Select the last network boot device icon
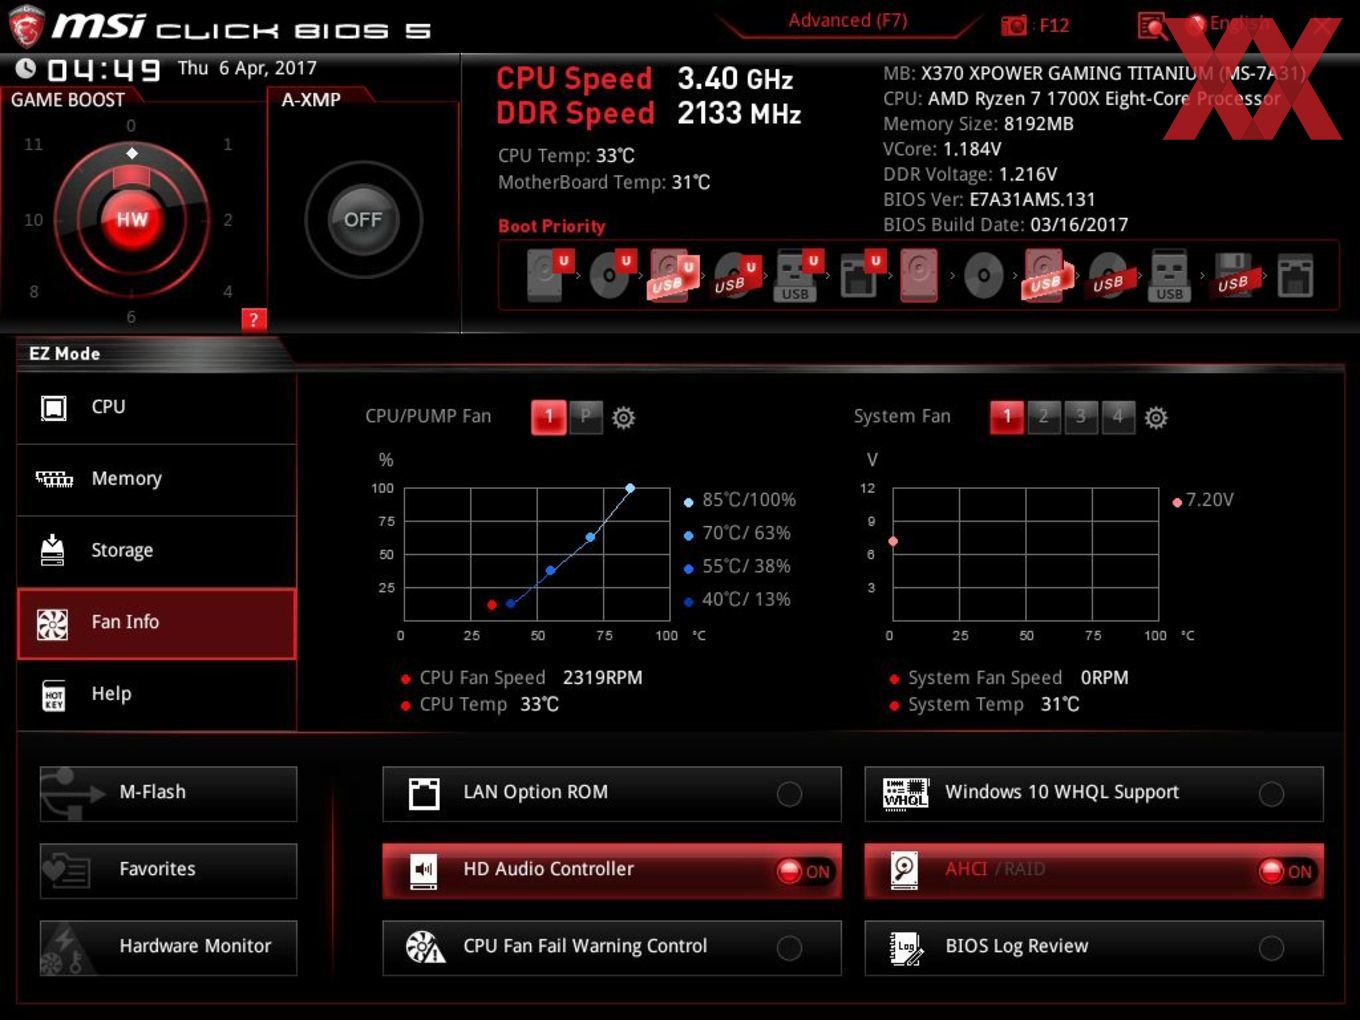 pos(1295,276)
